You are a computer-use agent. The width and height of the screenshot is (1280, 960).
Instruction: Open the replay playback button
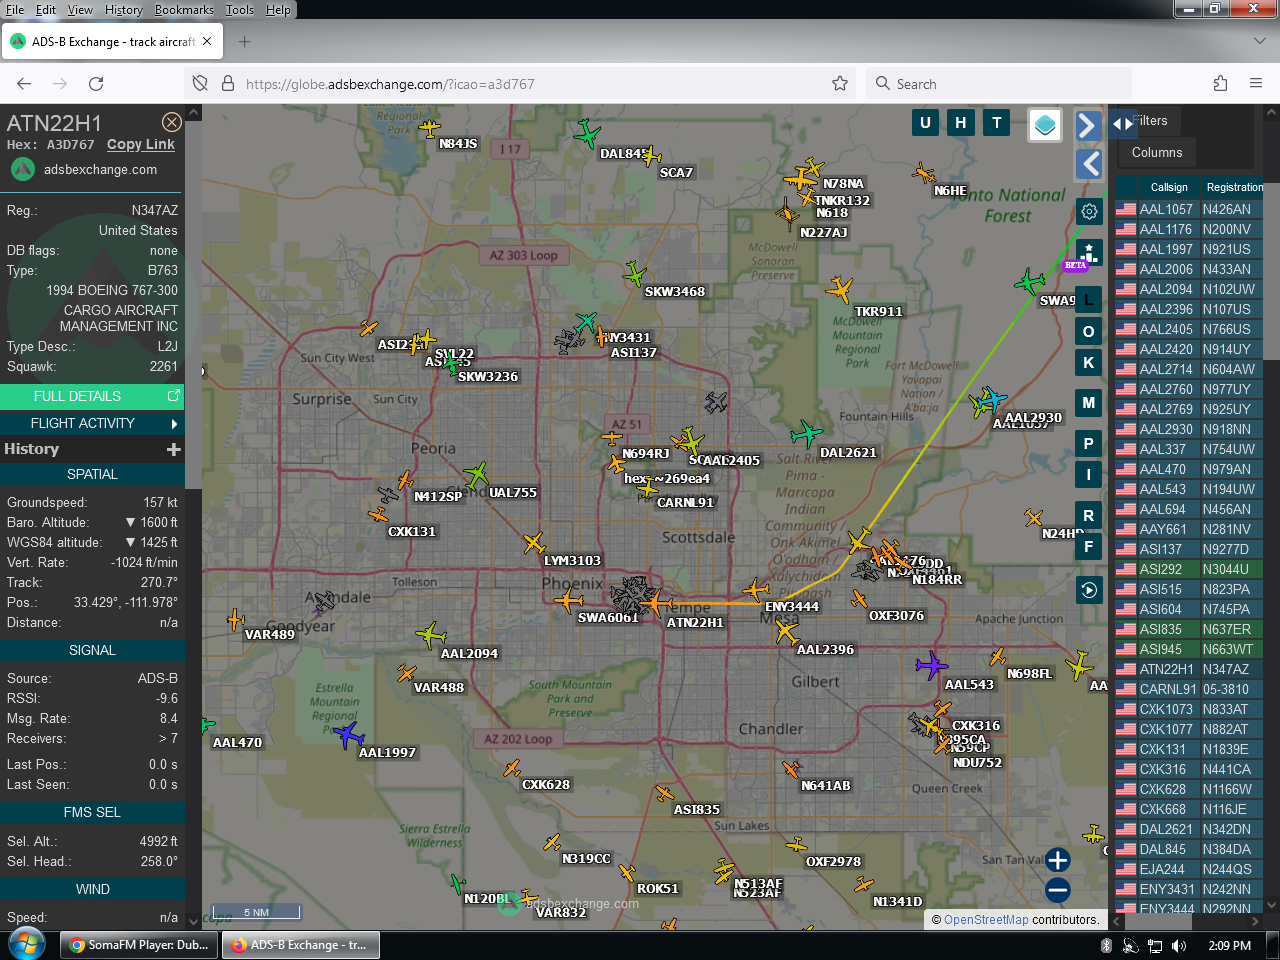[x=1089, y=590]
